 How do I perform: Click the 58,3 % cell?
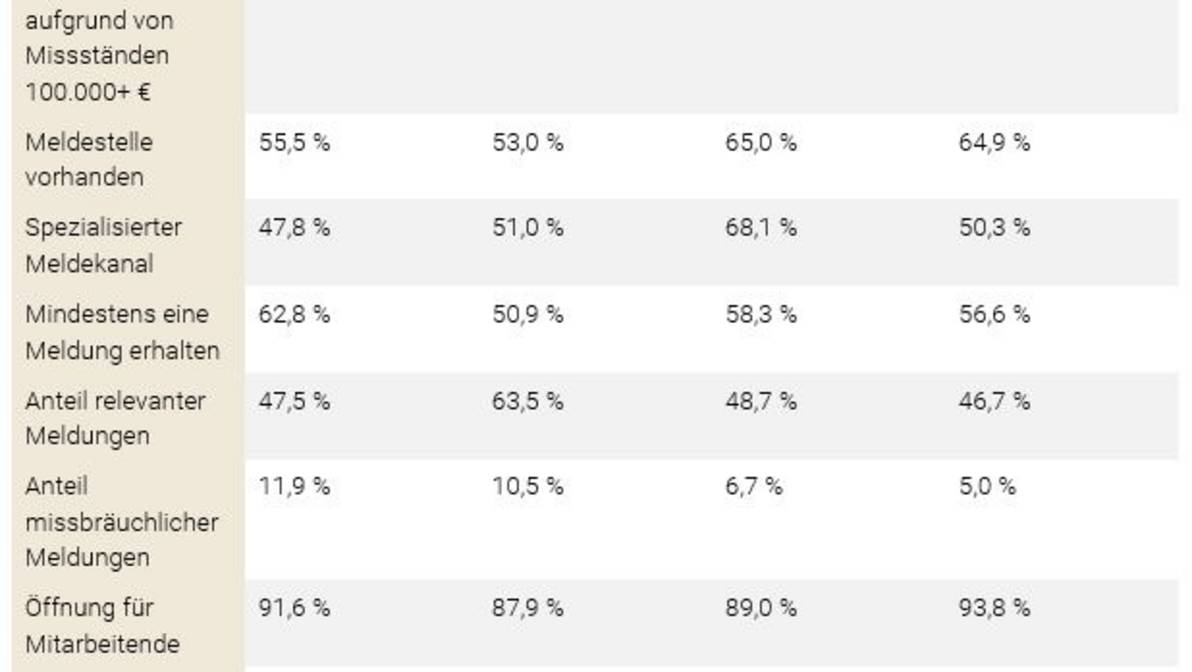tap(761, 314)
